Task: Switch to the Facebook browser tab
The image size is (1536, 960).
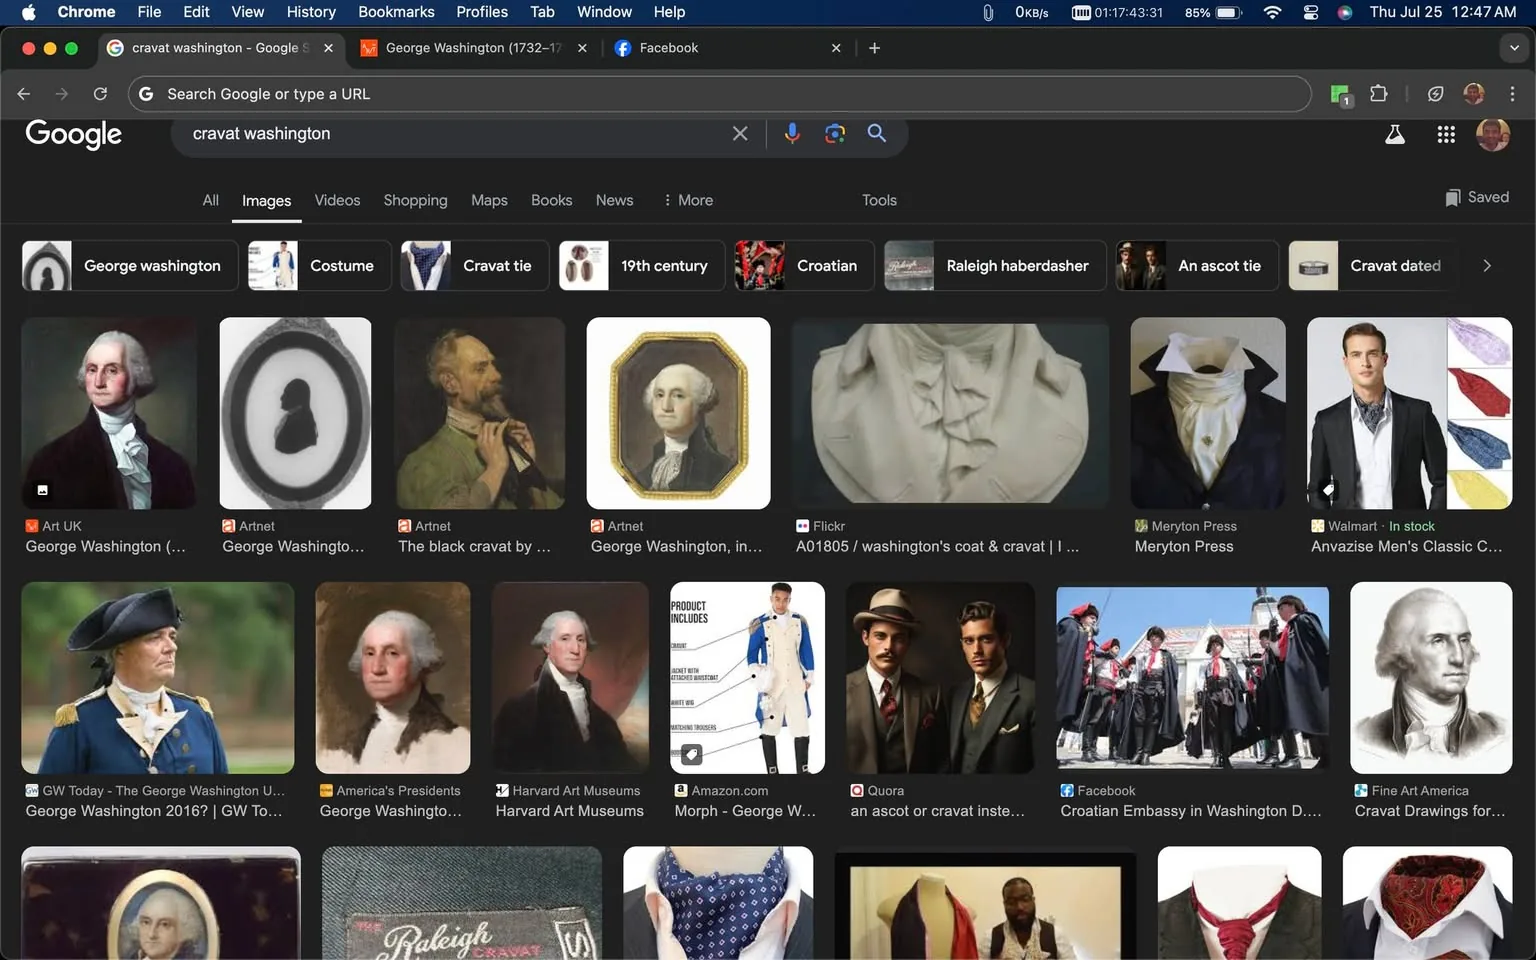Action: pos(700,47)
